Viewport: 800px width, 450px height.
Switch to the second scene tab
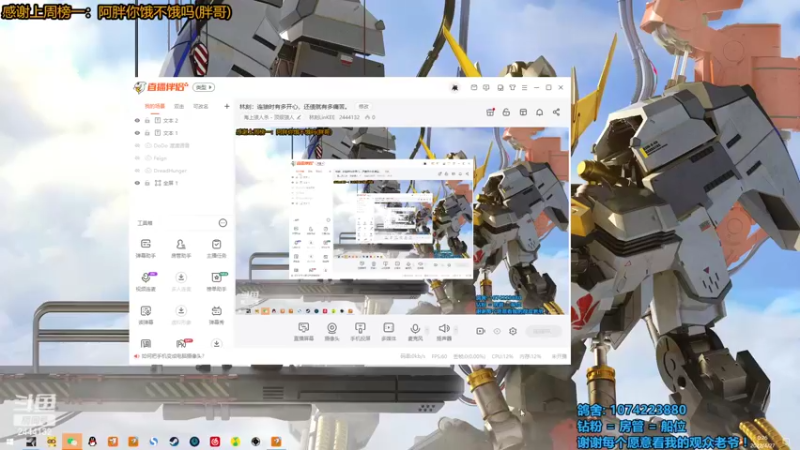(179, 106)
